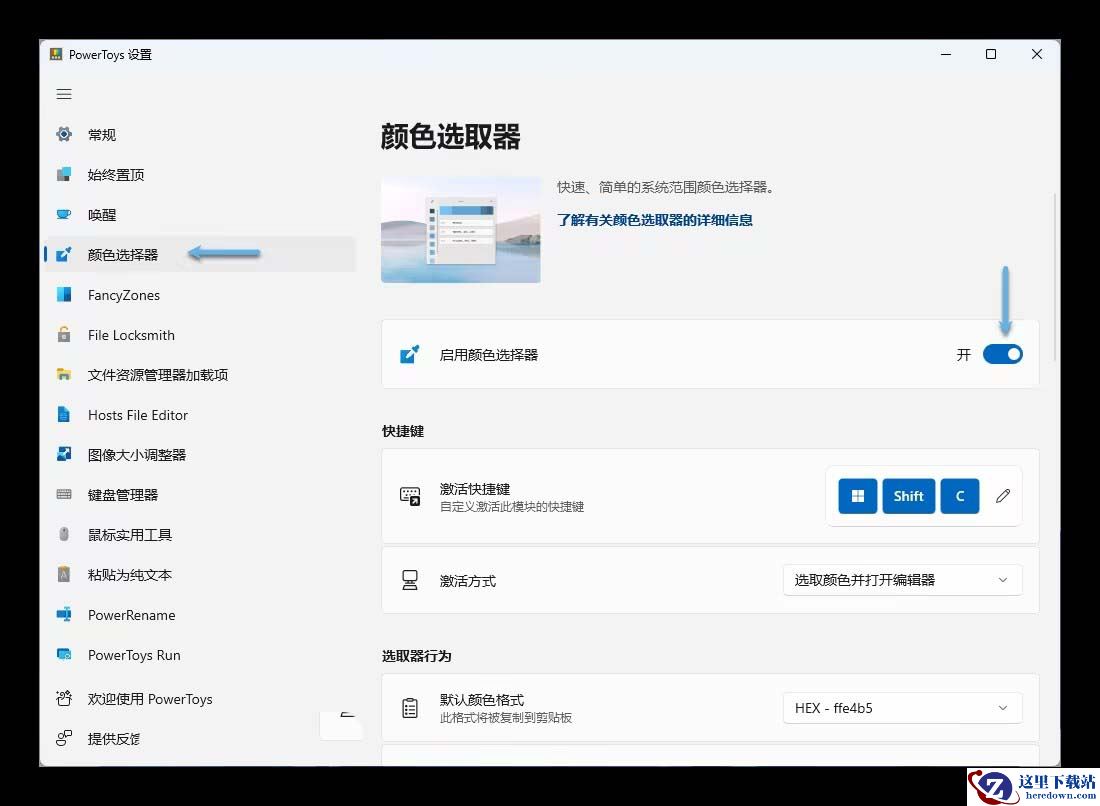The image size is (1100, 806).
Task: Maximize the PowerToys settings window
Action: 991,54
